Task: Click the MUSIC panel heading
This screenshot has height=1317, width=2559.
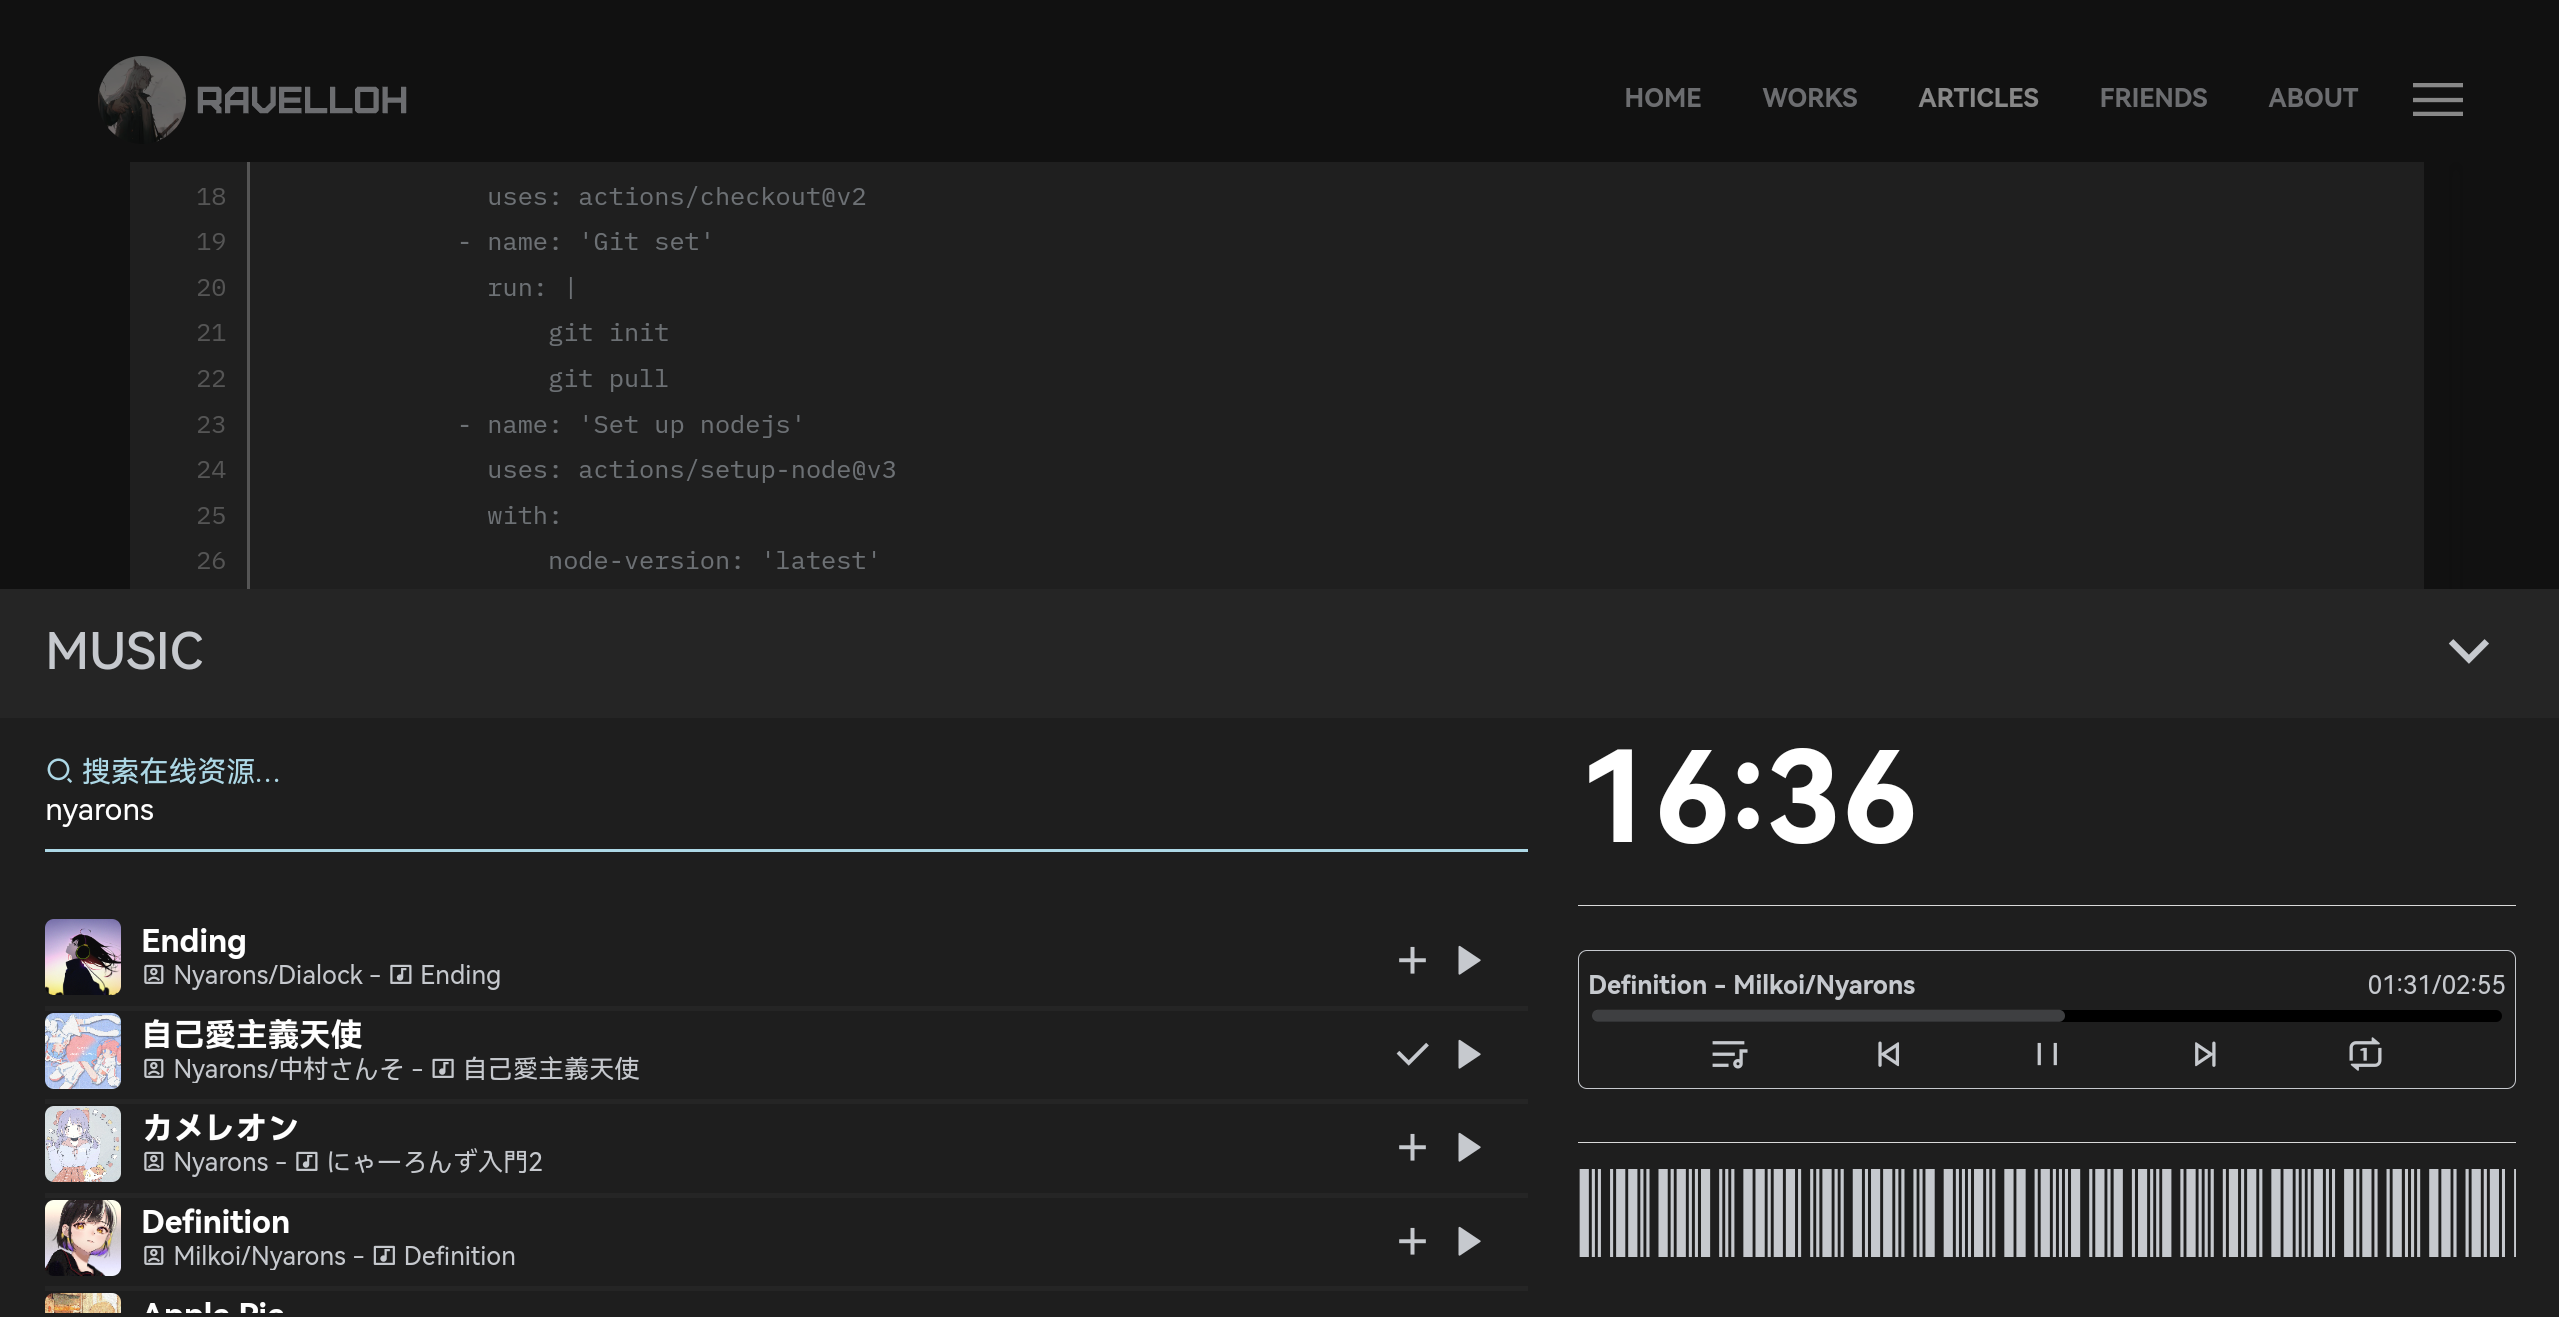Action: [x=124, y=651]
